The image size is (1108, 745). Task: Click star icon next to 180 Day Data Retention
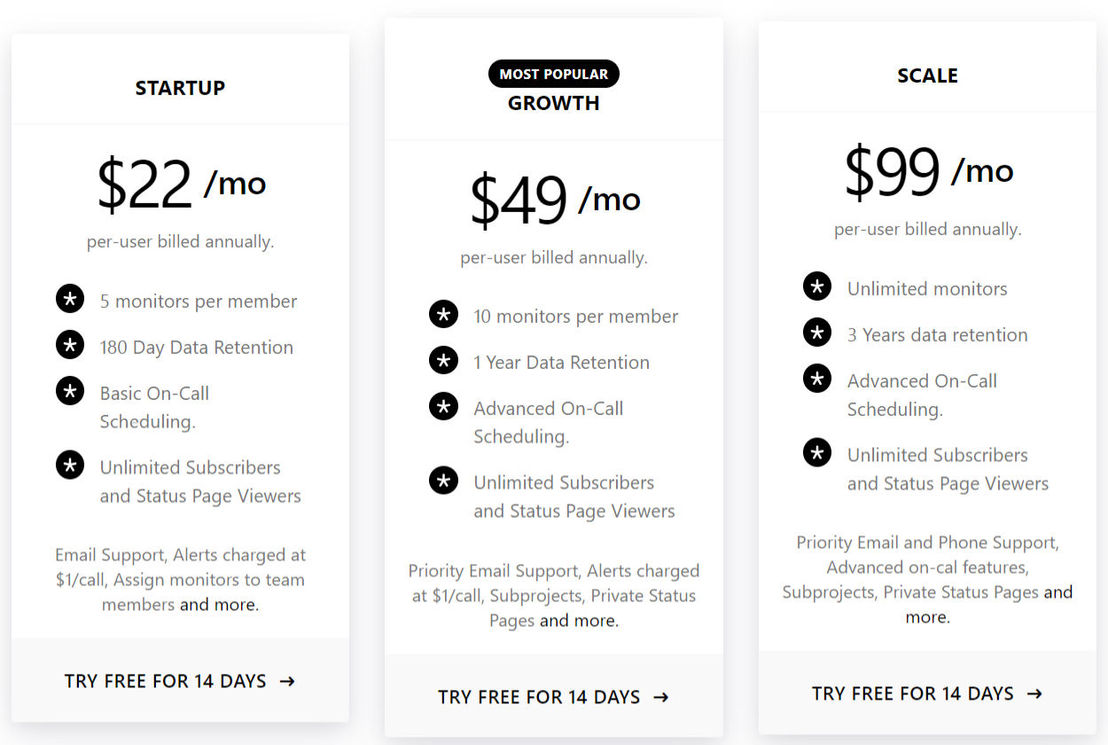70,345
